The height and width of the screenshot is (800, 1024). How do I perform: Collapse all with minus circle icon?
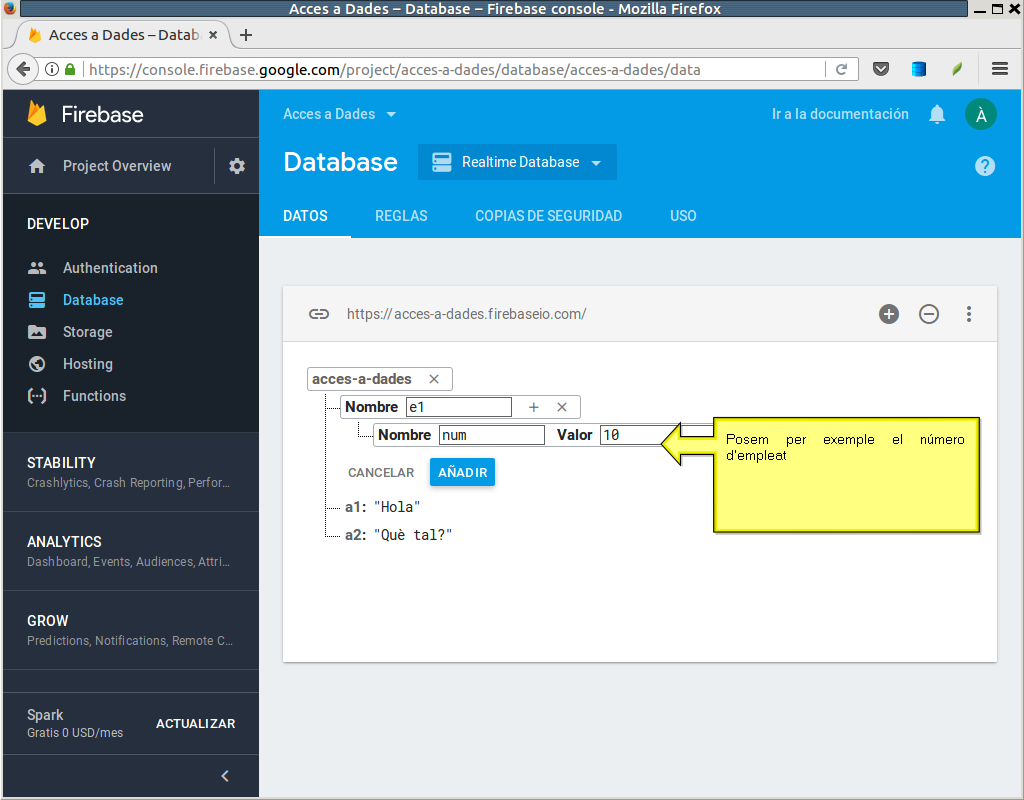point(928,314)
